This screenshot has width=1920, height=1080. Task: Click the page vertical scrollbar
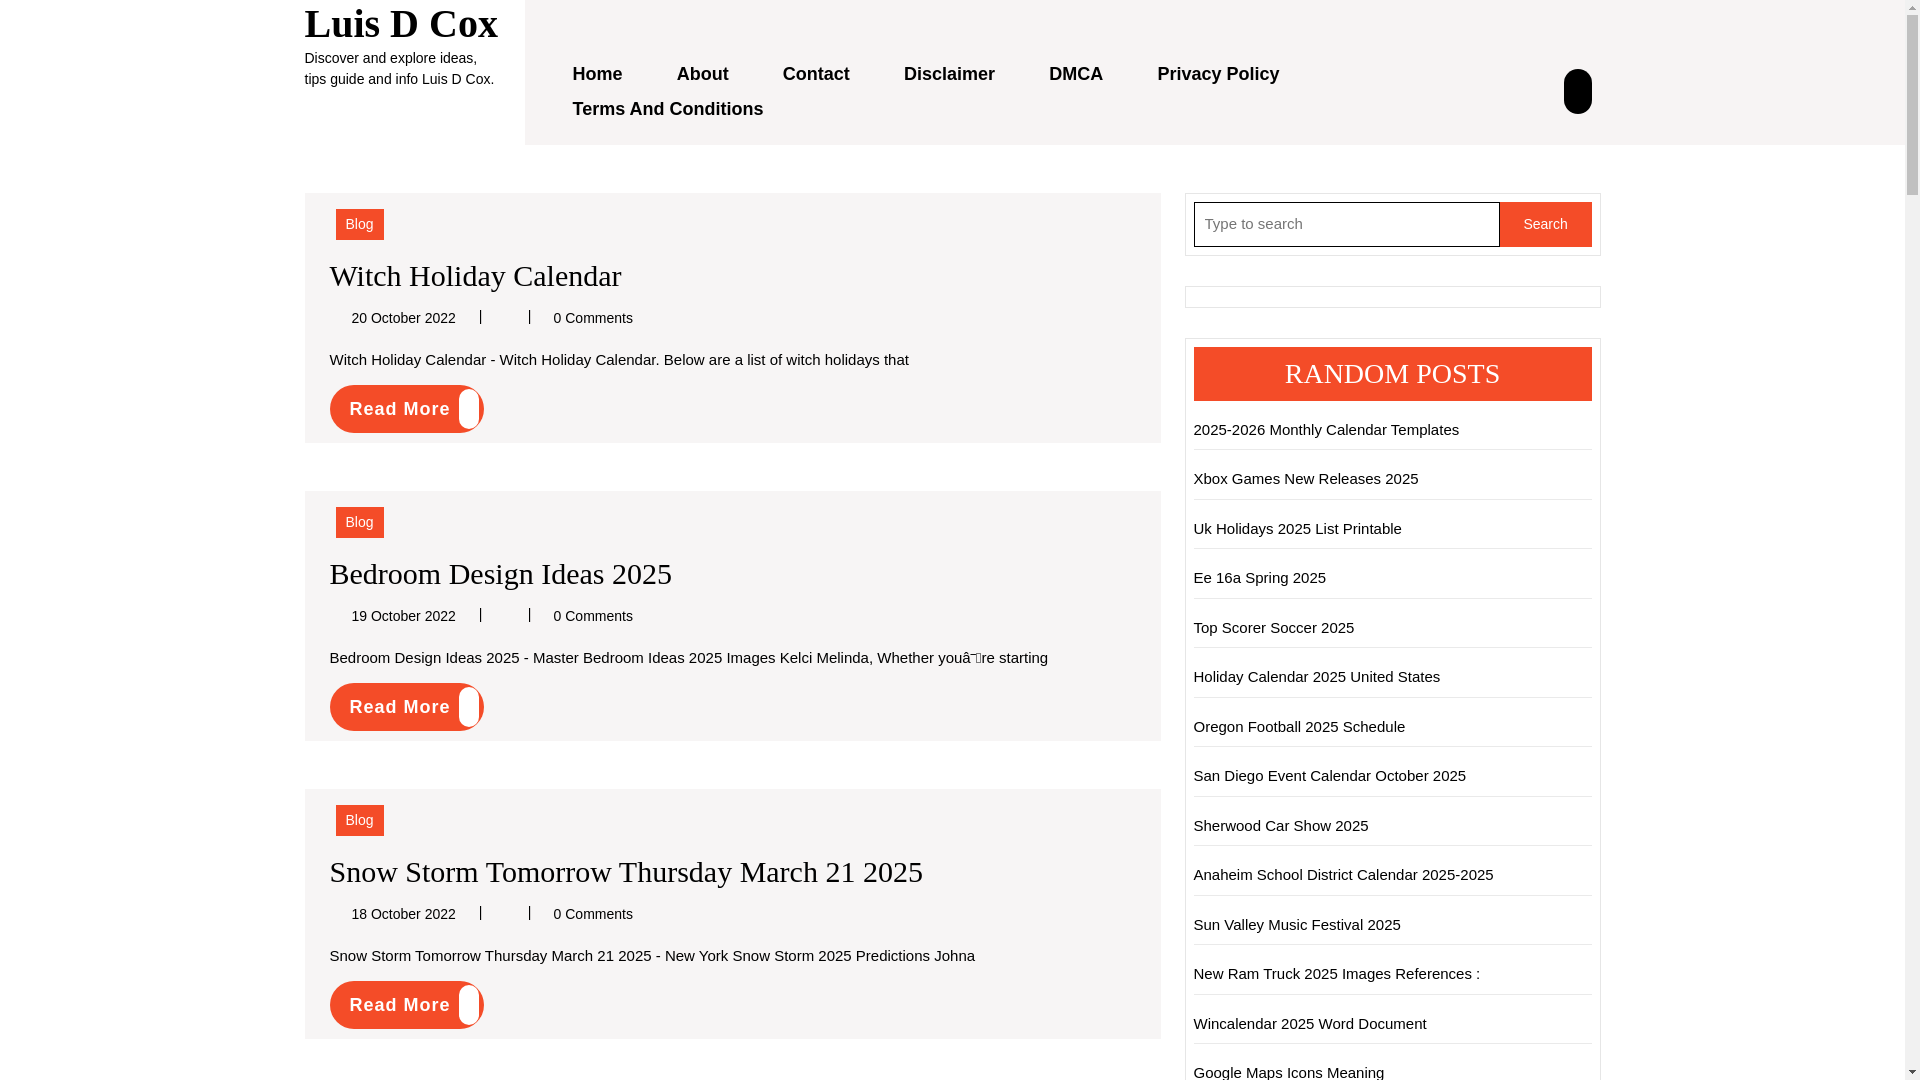[1913, 540]
